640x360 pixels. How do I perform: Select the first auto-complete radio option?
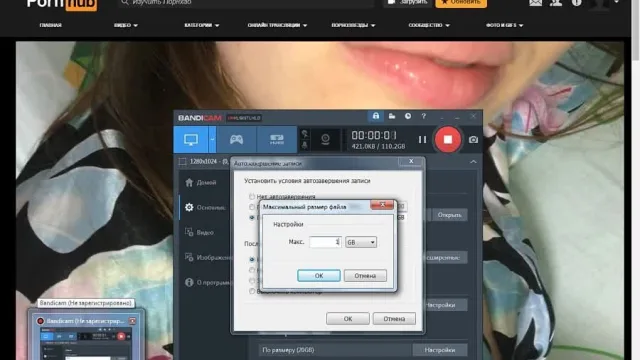point(252,196)
